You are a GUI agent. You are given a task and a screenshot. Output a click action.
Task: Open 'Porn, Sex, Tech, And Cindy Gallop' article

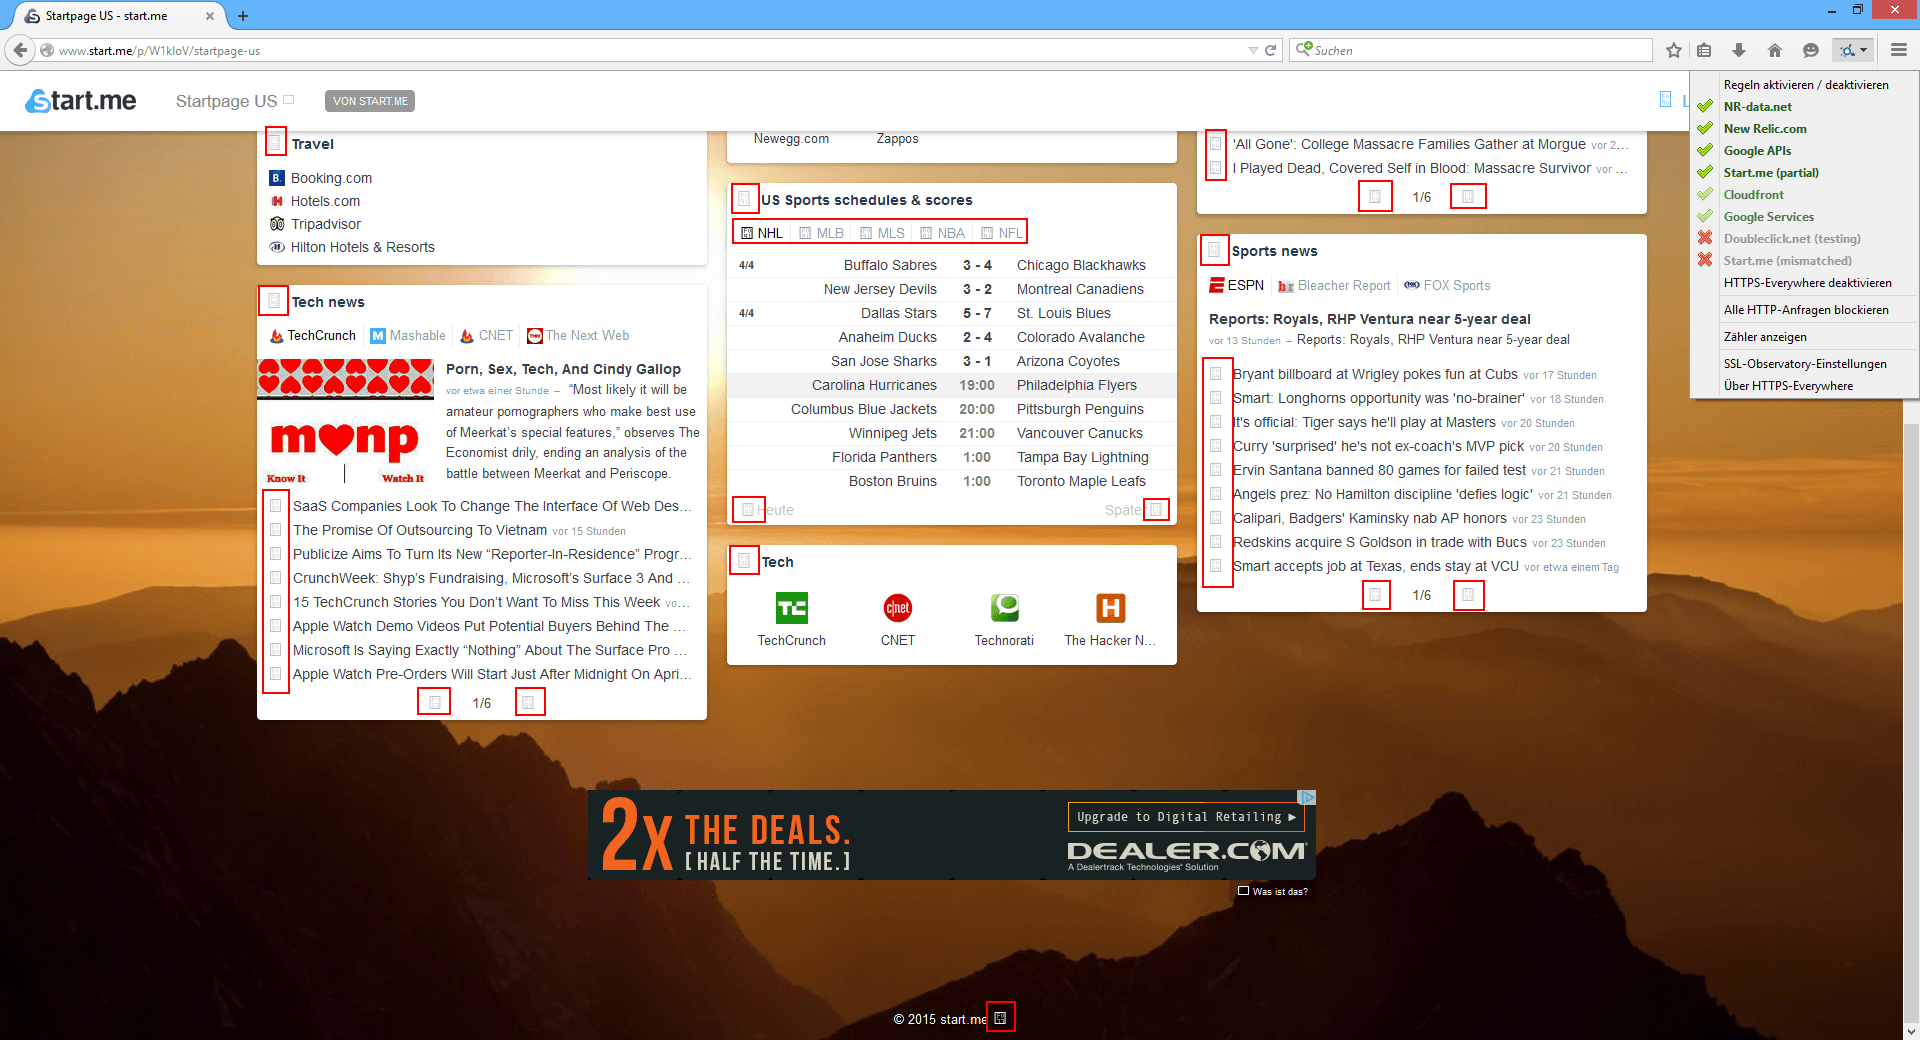coord(563,369)
